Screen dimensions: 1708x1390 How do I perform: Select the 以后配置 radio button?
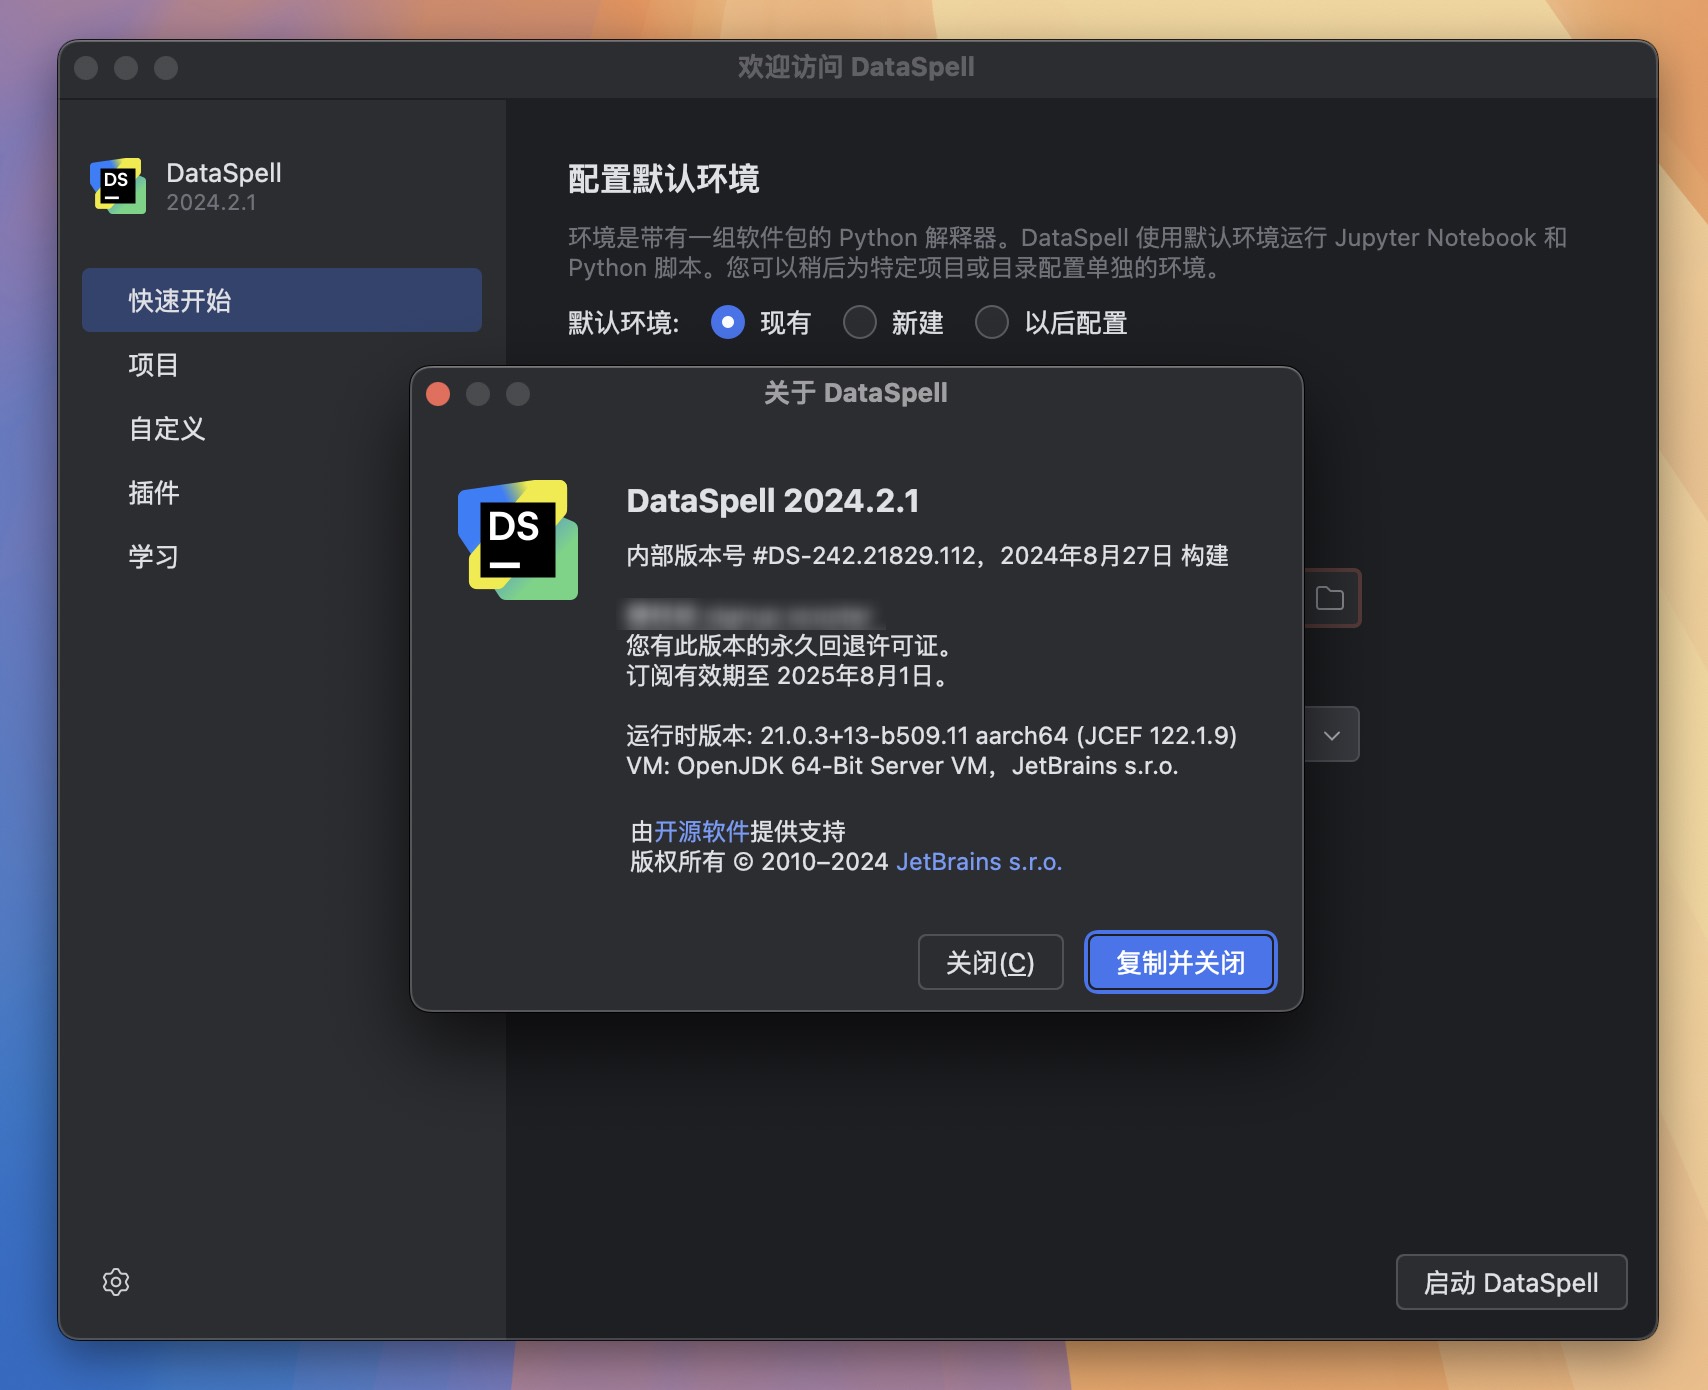click(x=992, y=323)
